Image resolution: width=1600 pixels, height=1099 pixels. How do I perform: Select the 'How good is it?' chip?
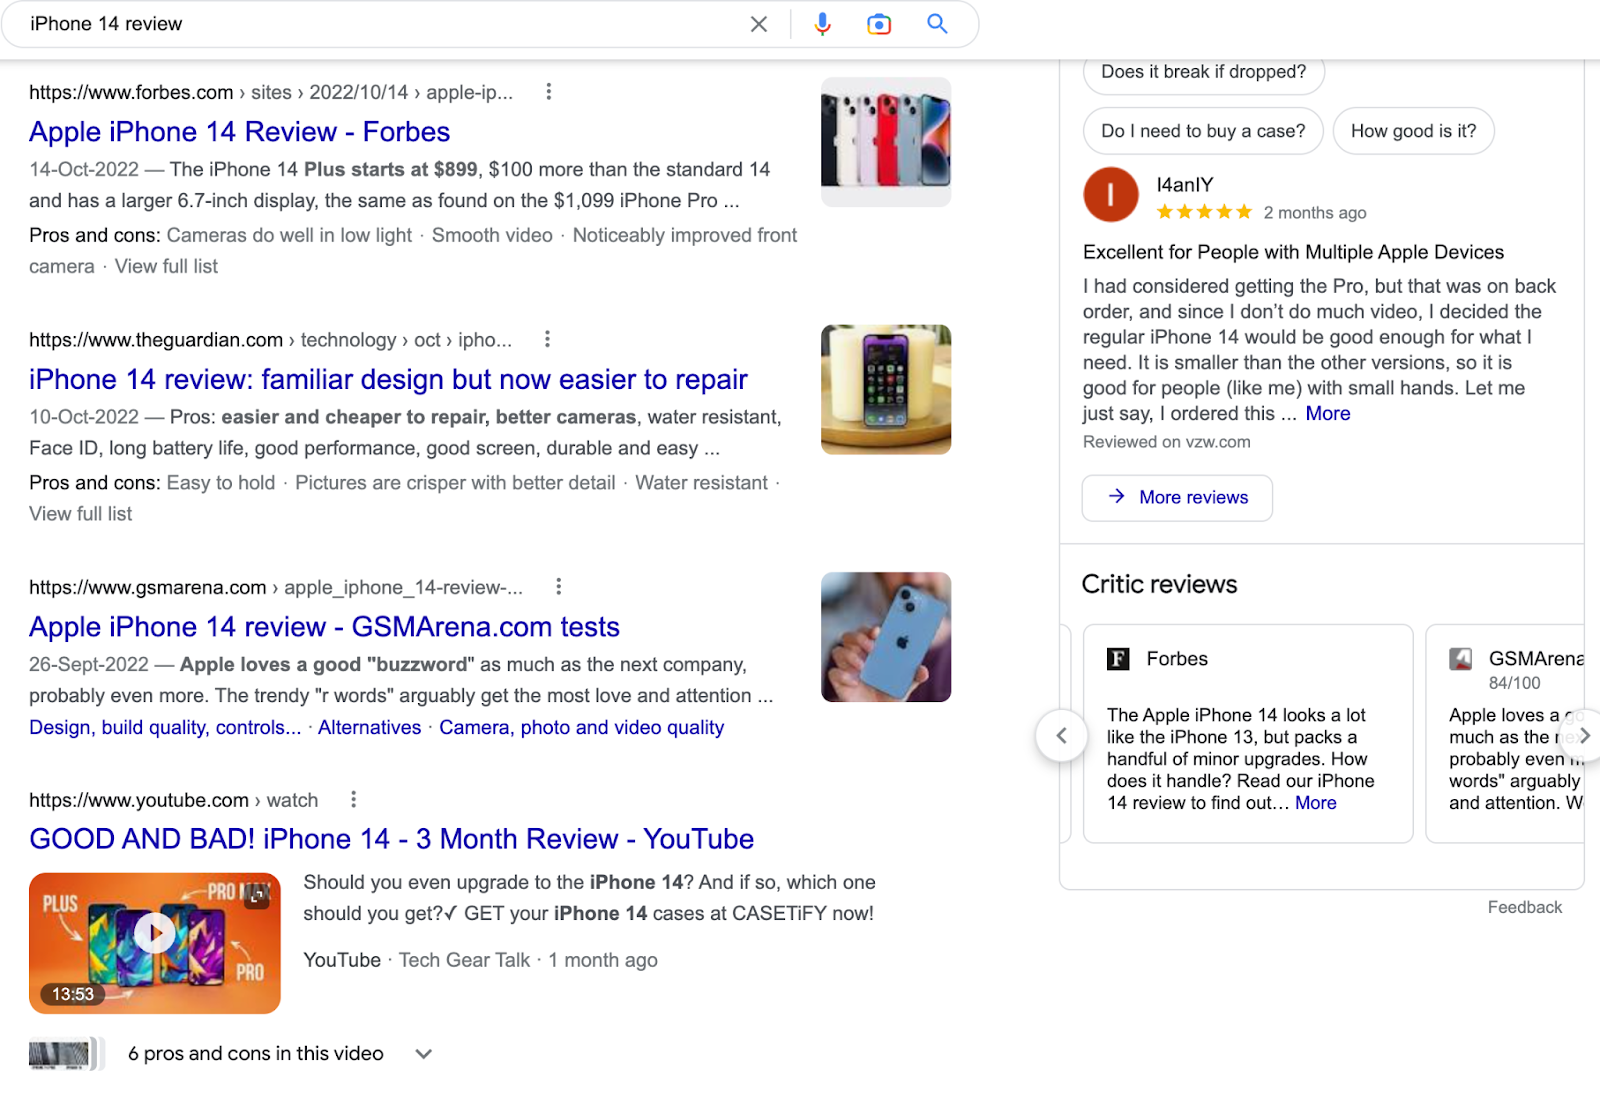(1413, 131)
